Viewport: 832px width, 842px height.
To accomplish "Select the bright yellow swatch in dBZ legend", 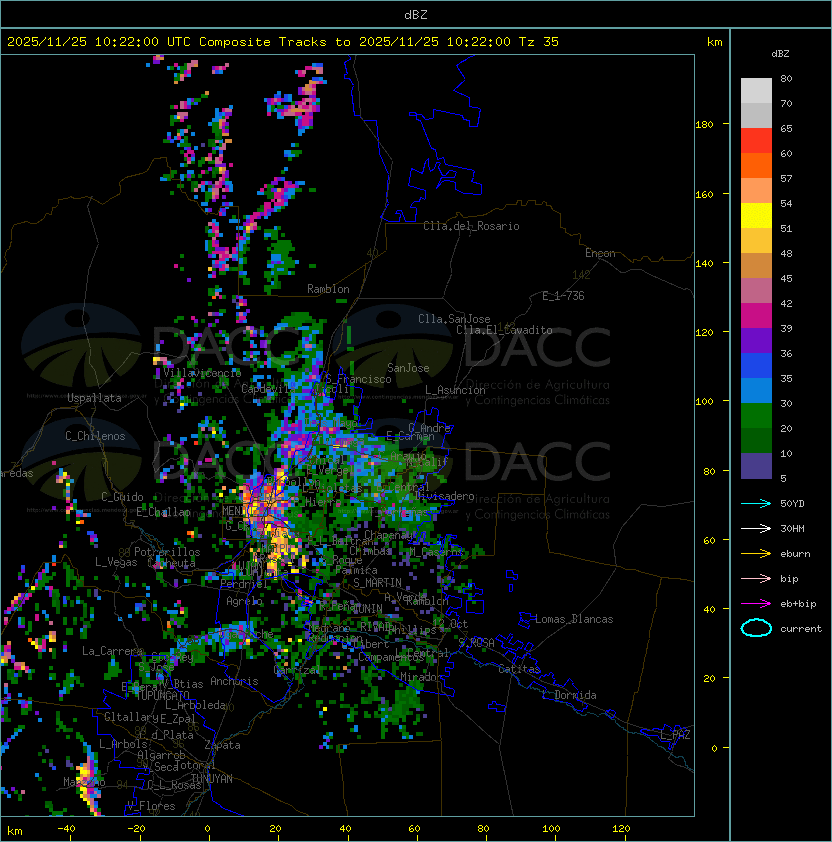I will click(x=756, y=216).
